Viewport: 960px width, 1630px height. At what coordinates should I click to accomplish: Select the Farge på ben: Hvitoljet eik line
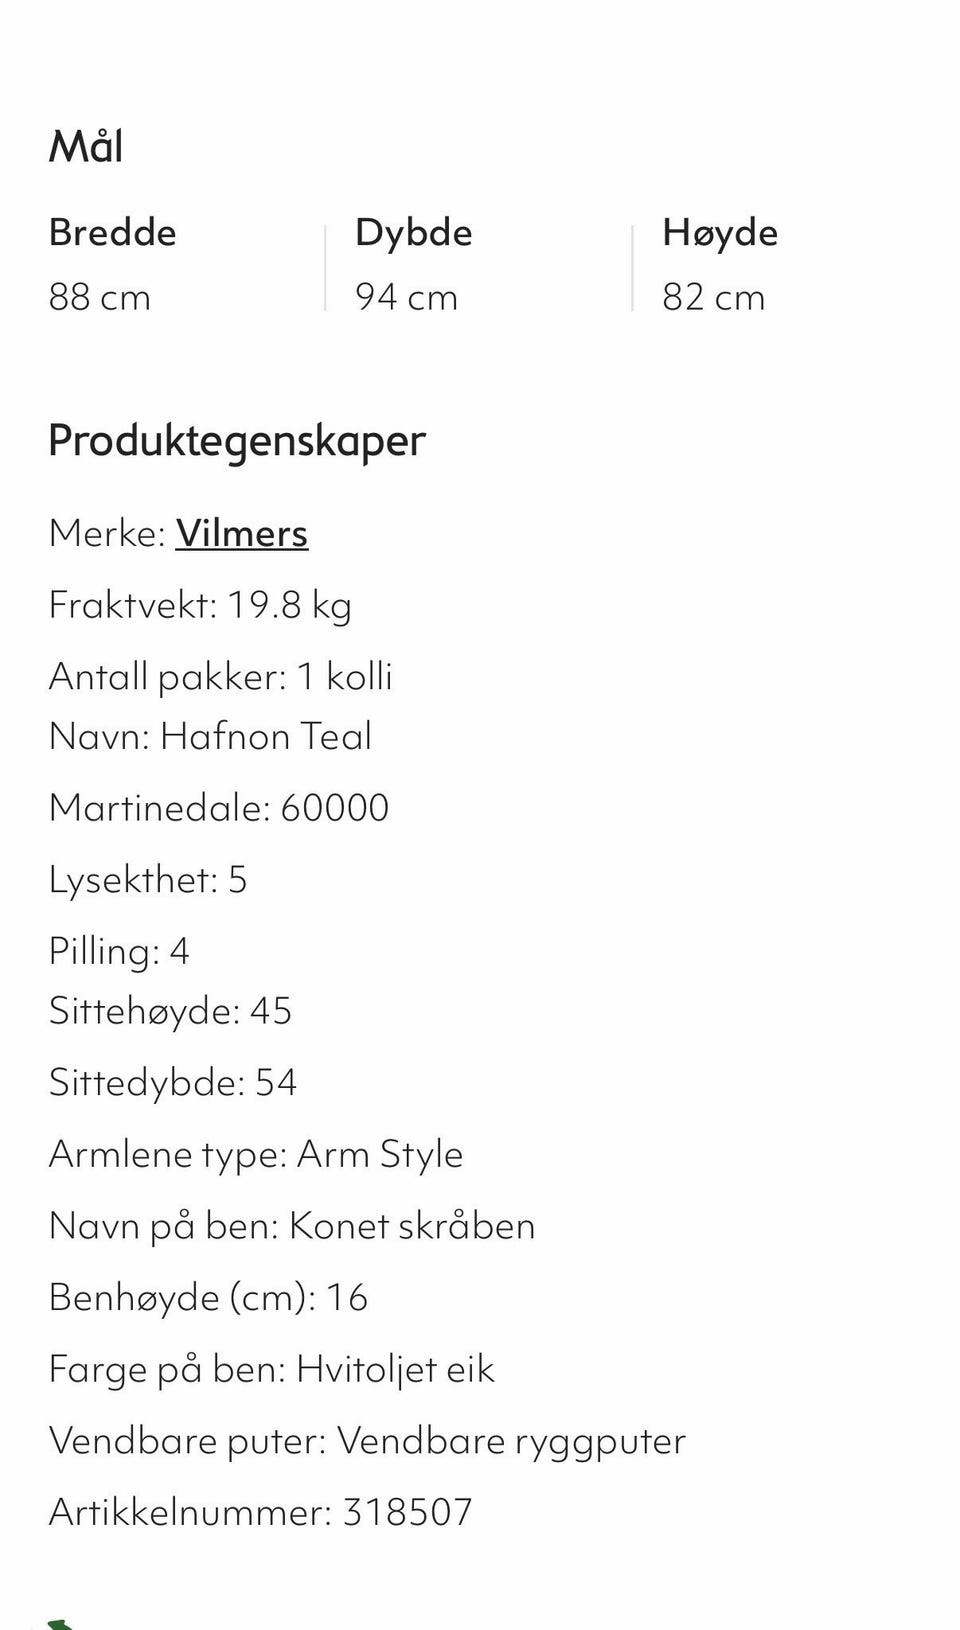pos(271,1369)
